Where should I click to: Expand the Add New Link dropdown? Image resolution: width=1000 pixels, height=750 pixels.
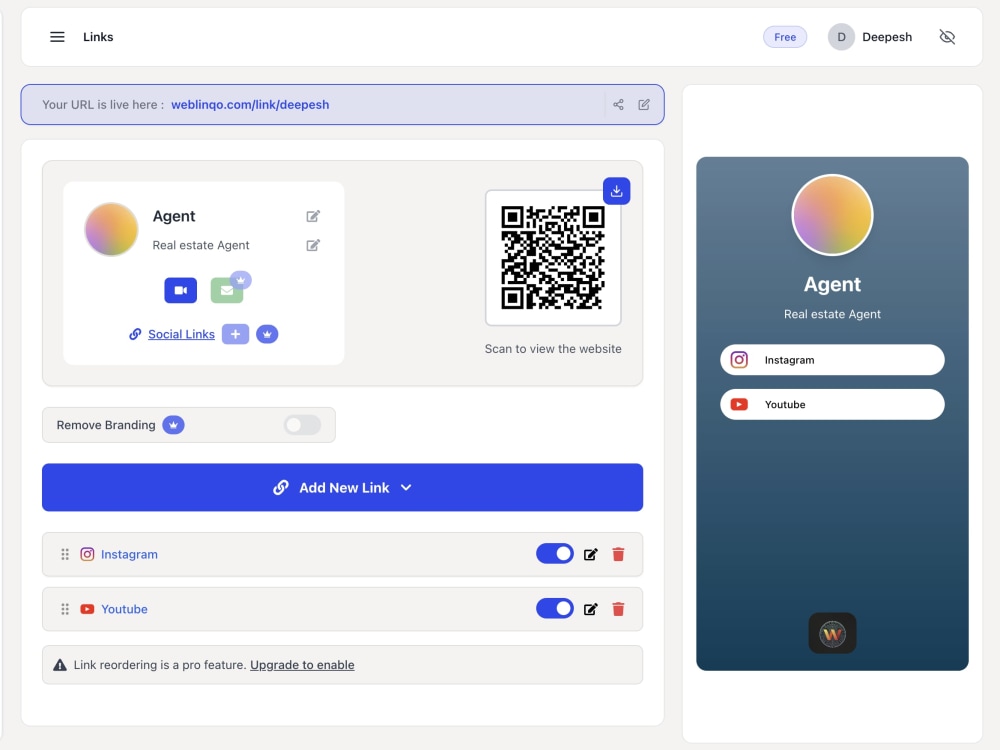coord(342,487)
